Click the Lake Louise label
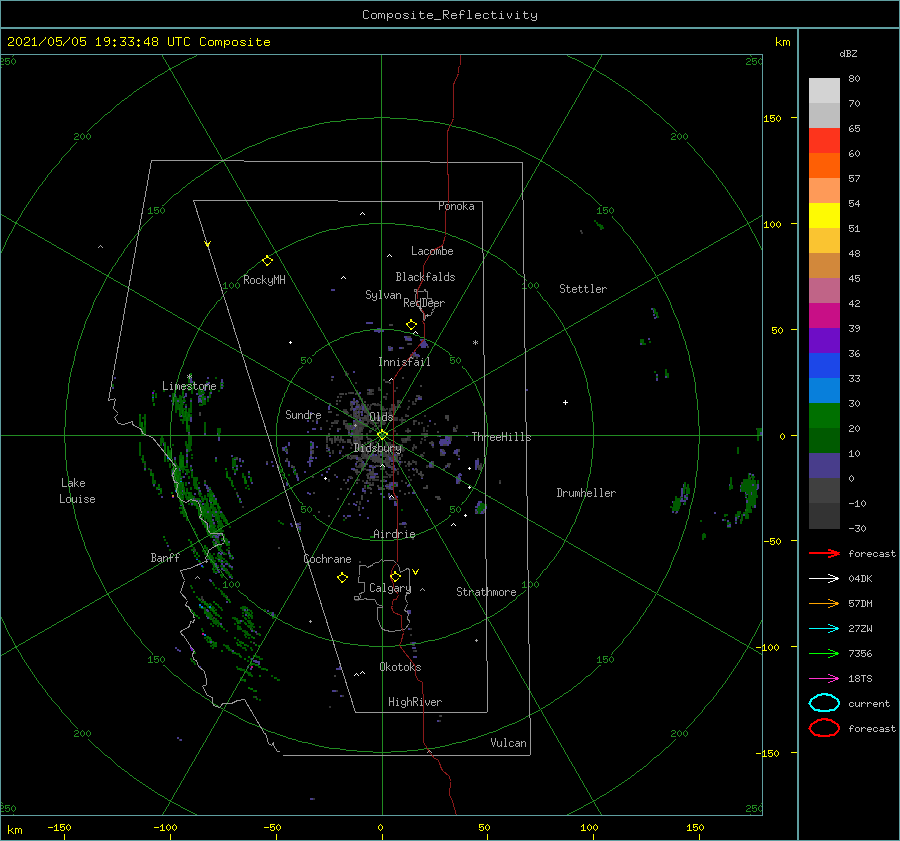This screenshot has width=900, height=841. coord(77,491)
